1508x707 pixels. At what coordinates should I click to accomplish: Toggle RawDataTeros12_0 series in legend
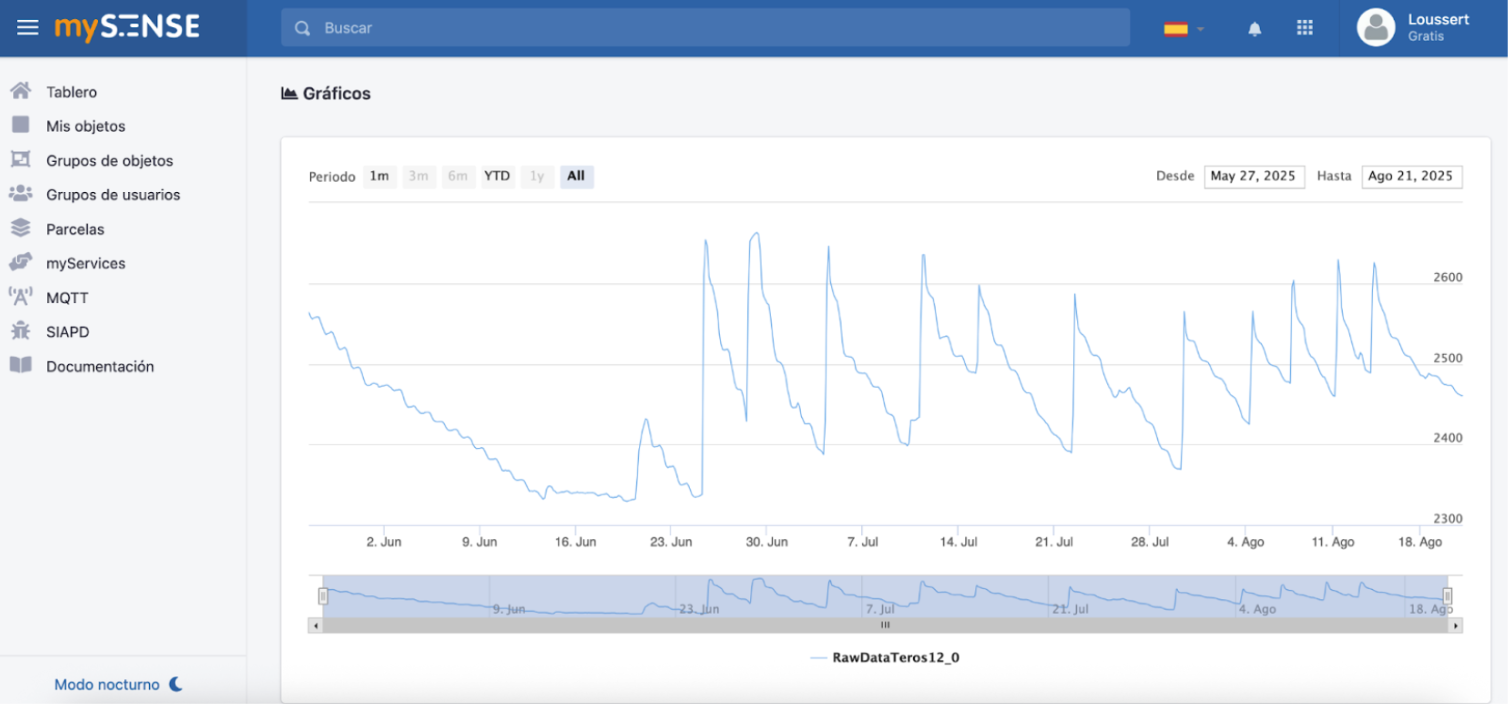[885, 658]
